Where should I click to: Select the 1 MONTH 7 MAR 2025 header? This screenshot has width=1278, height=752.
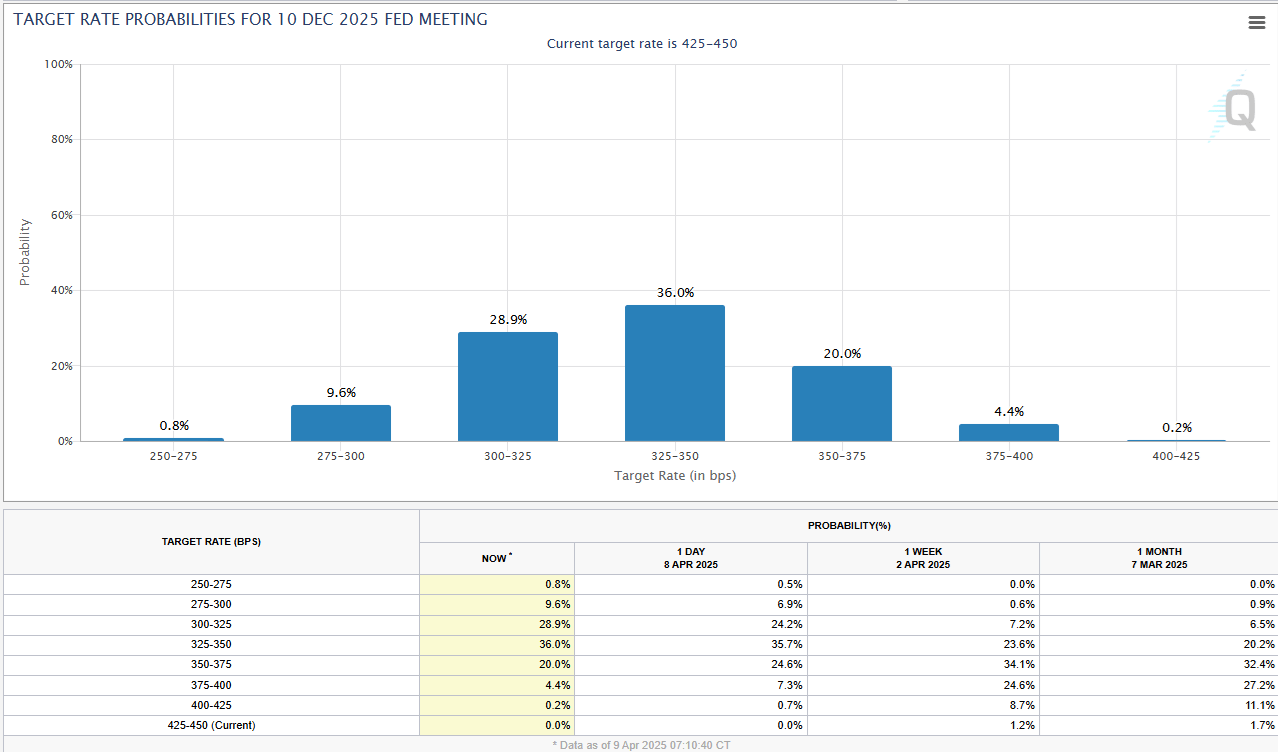[x=1158, y=558]
